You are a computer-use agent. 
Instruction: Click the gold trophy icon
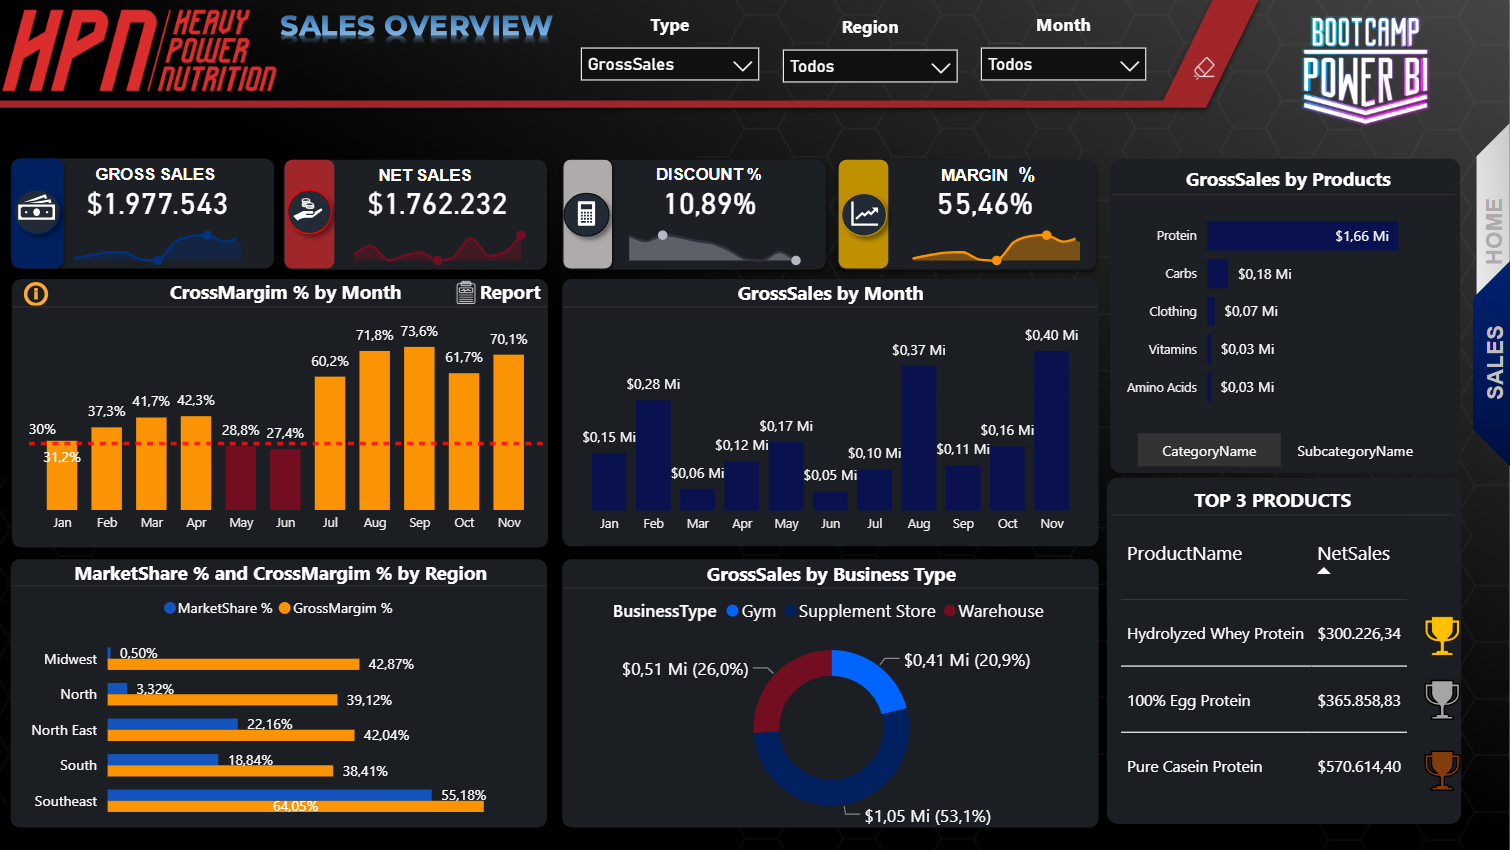pos(1441,635)
